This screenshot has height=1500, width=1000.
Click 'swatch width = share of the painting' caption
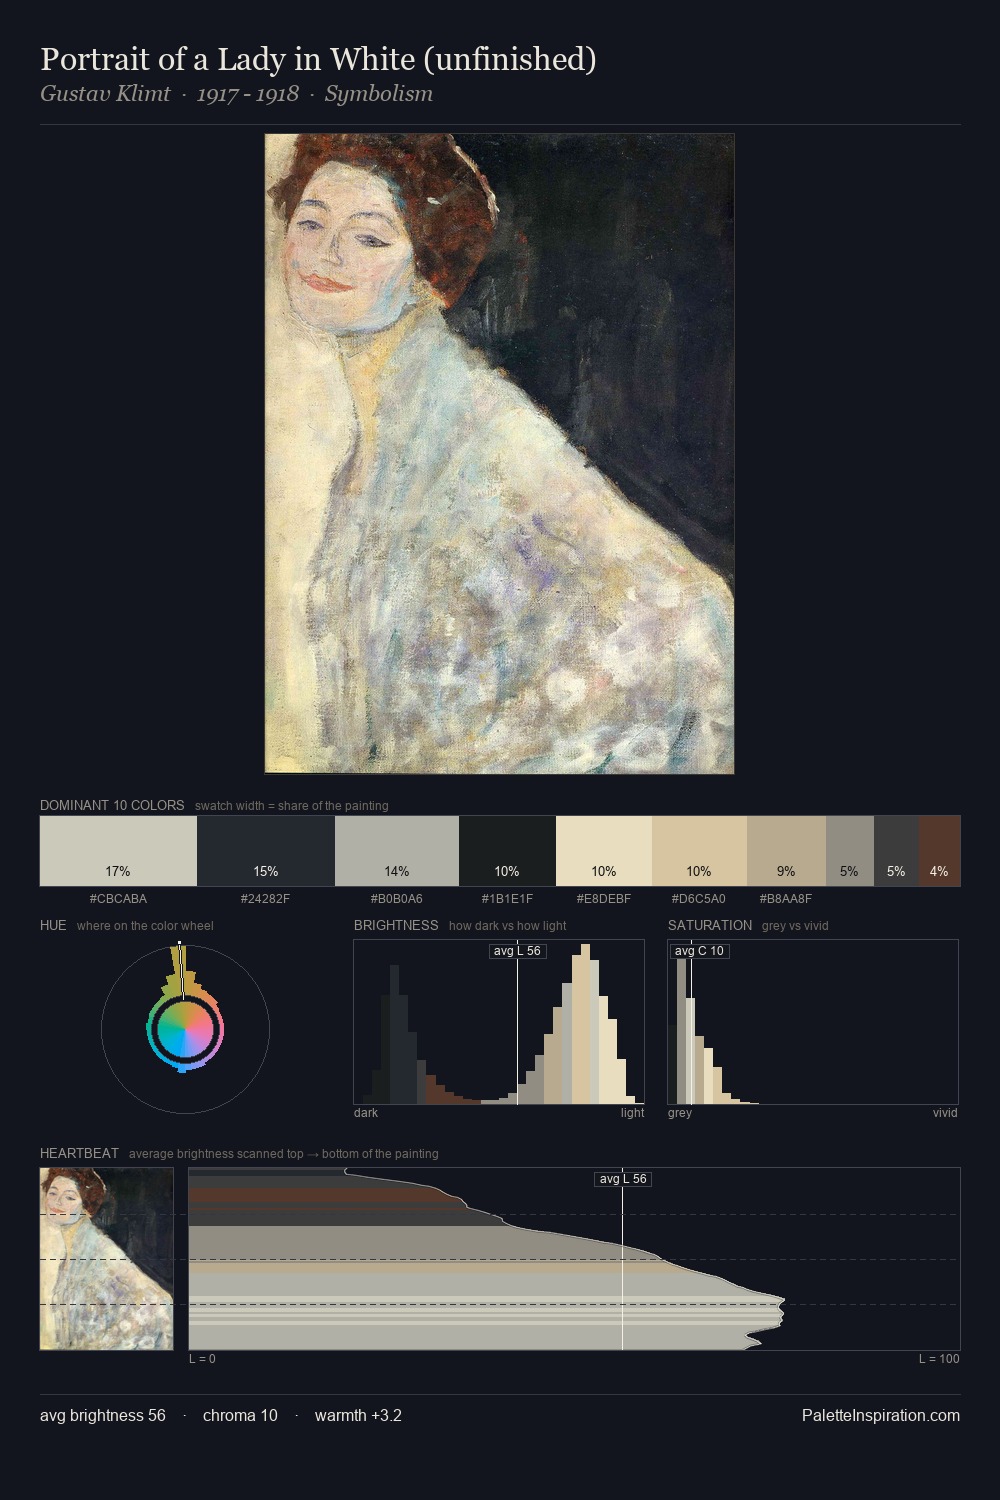pos(292,806)
